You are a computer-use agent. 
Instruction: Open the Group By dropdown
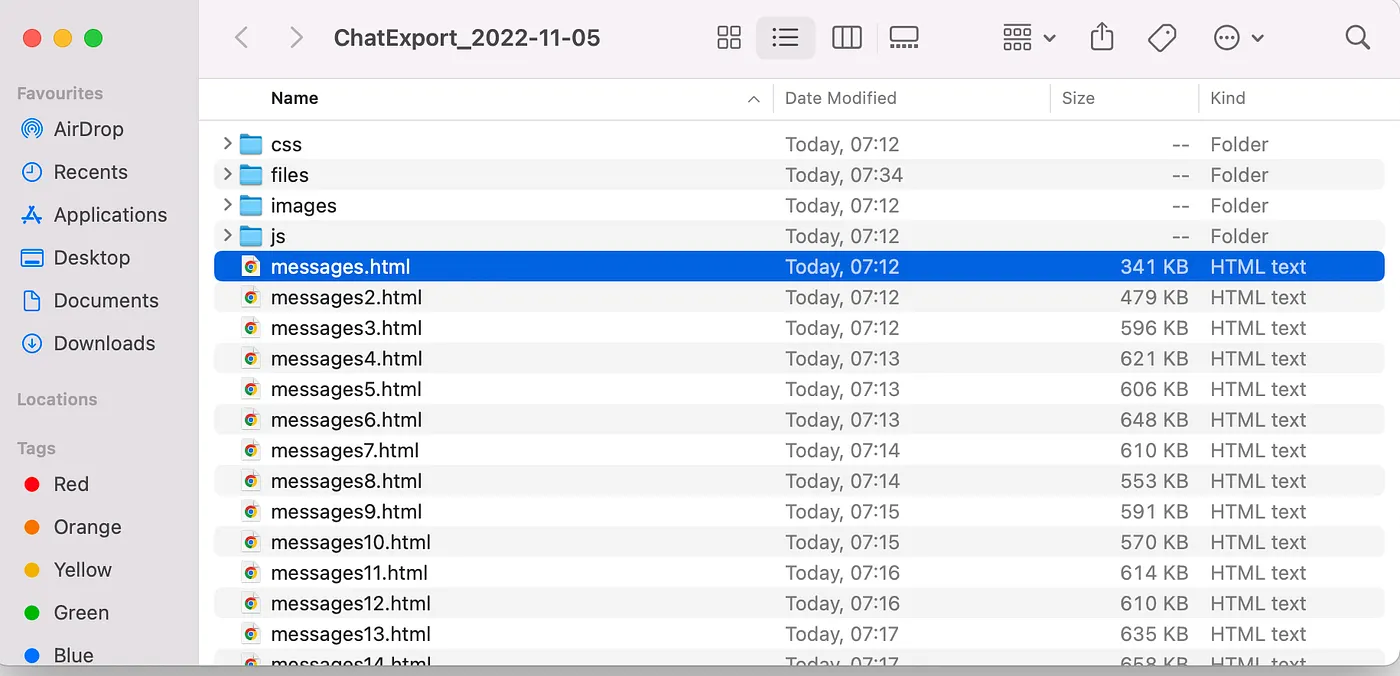click(x=1029, y=38)
